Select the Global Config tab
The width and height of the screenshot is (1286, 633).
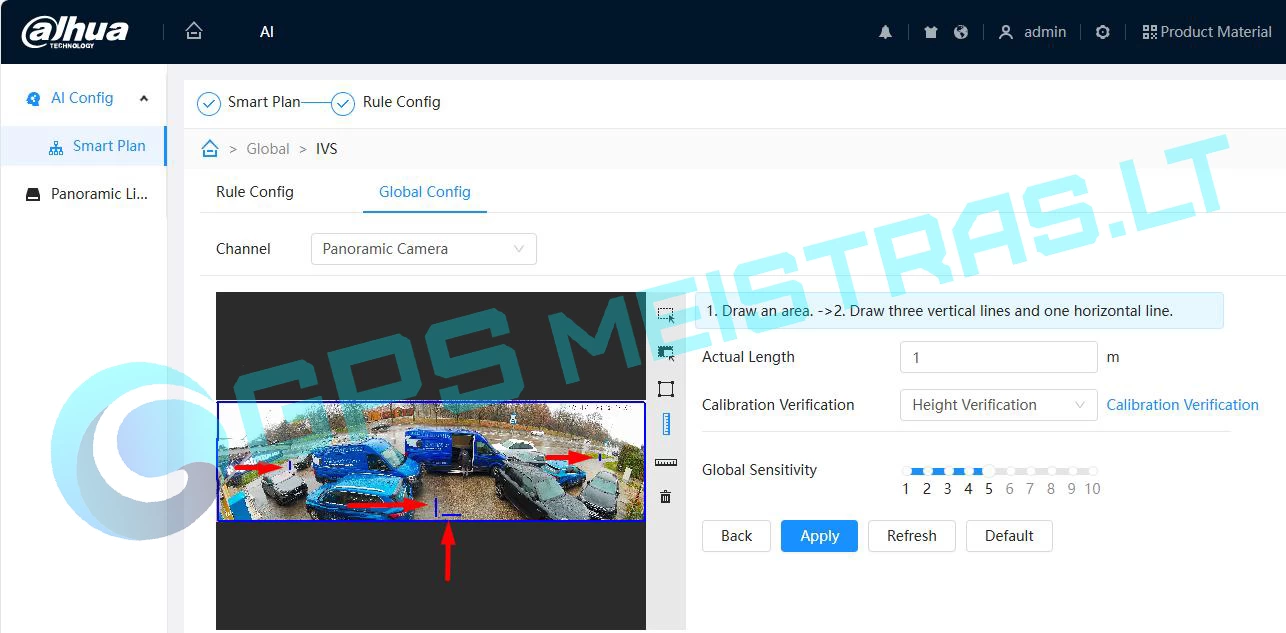pos(425,192)
